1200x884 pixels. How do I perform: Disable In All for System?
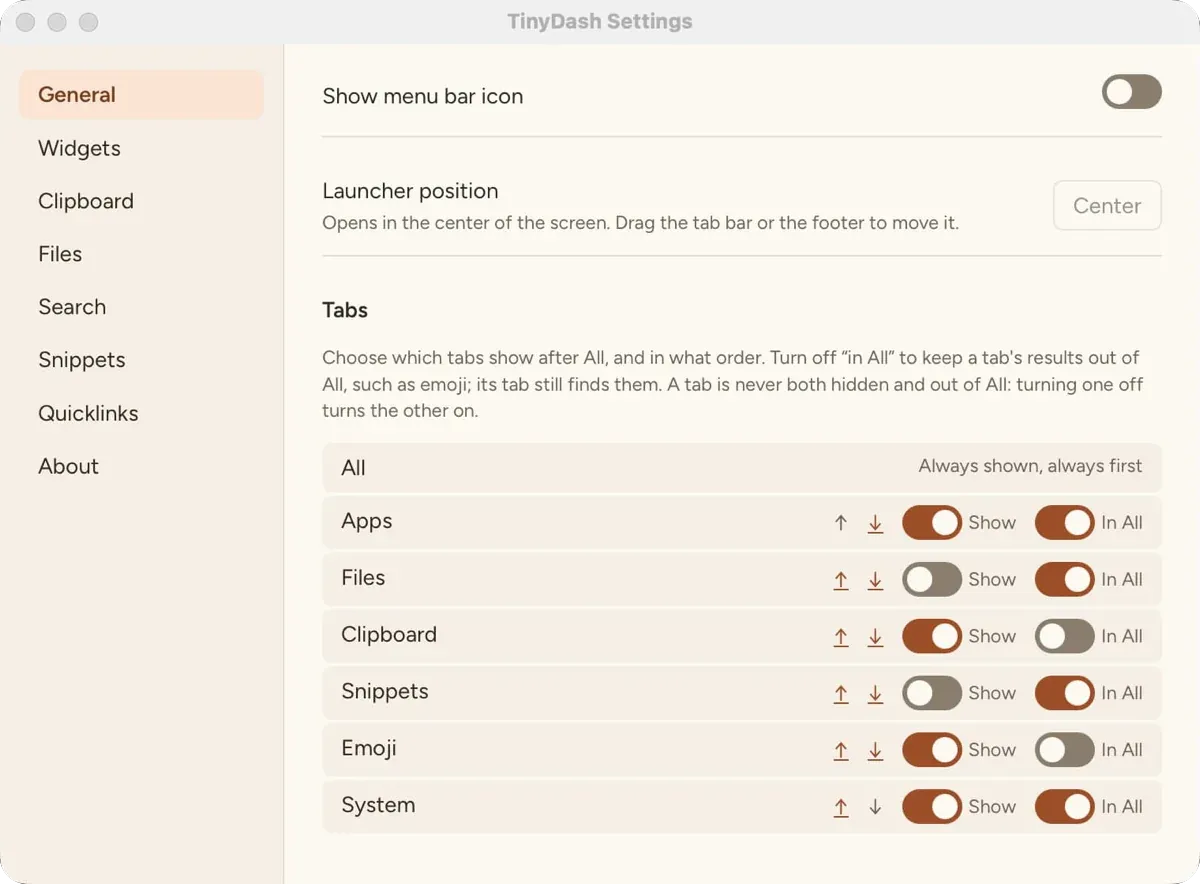point(1064,807)
